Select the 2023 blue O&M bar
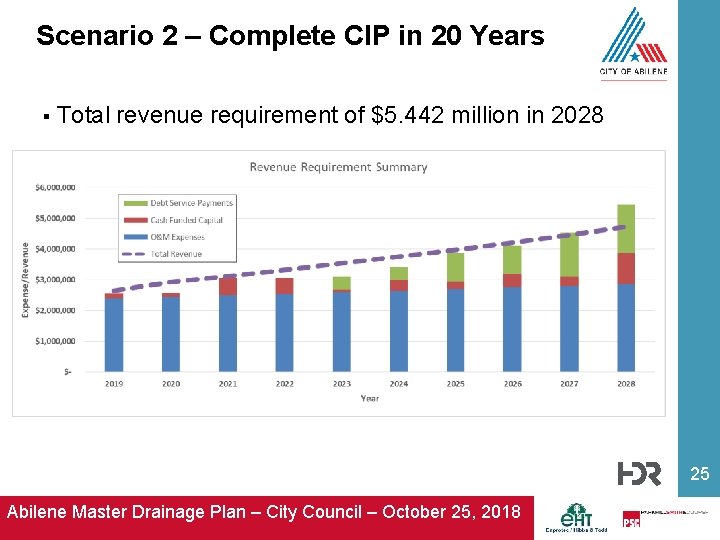This screenshot has height=540, width=720. 342,332
